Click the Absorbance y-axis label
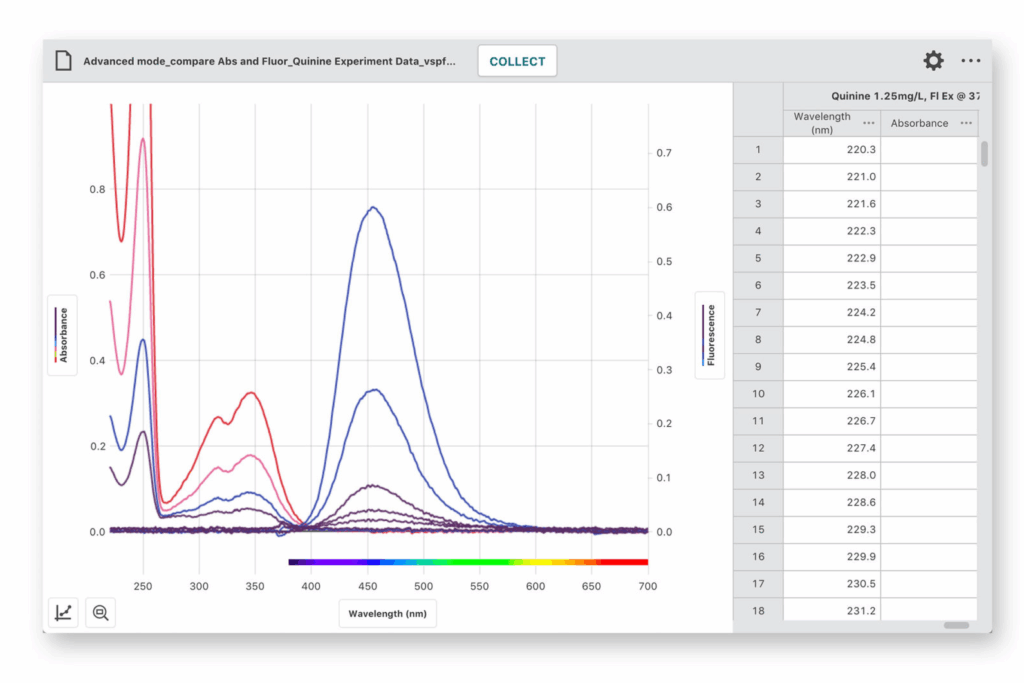This screenshot has width=1024, height=683. pos(63,335)
